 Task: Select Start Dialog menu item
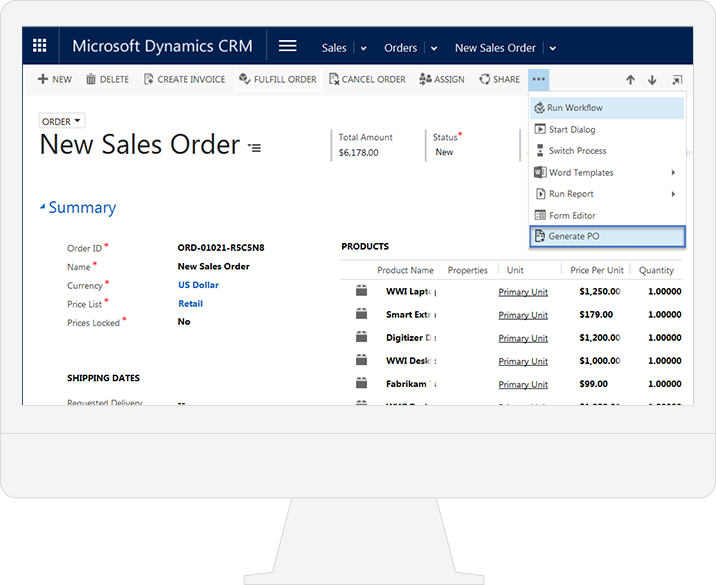[x=607, y=129]
